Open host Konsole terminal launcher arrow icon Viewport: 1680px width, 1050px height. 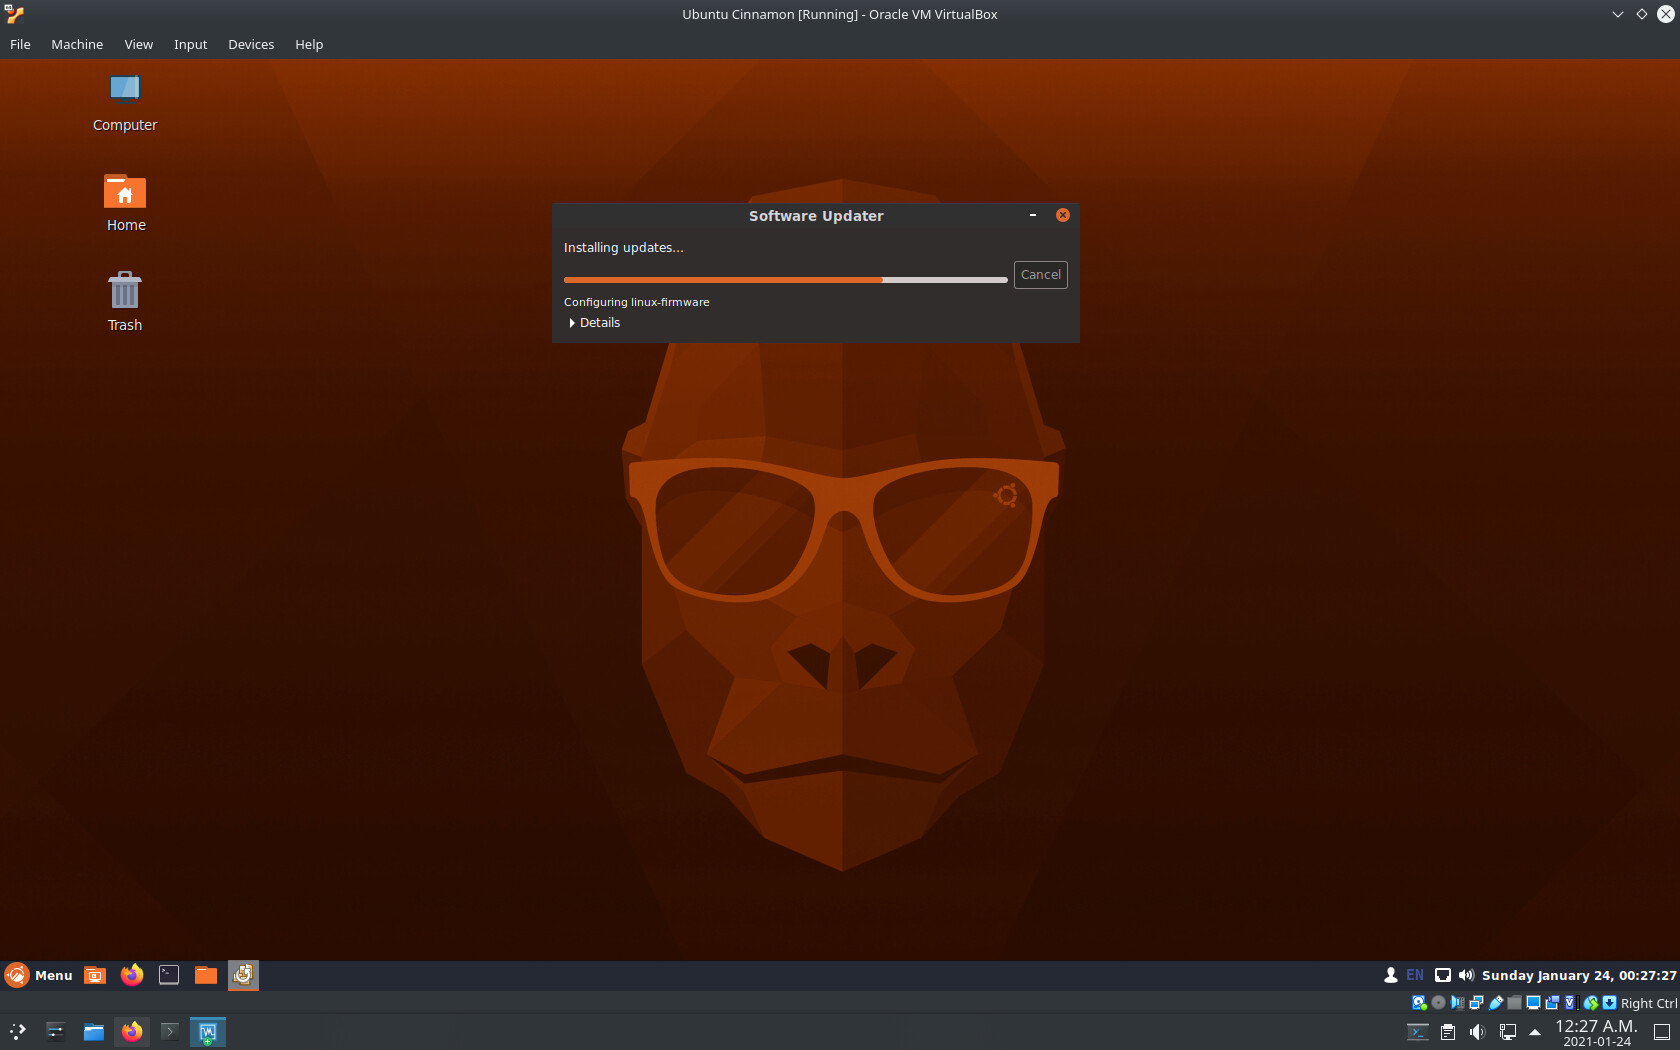(x=170, y=1031)
